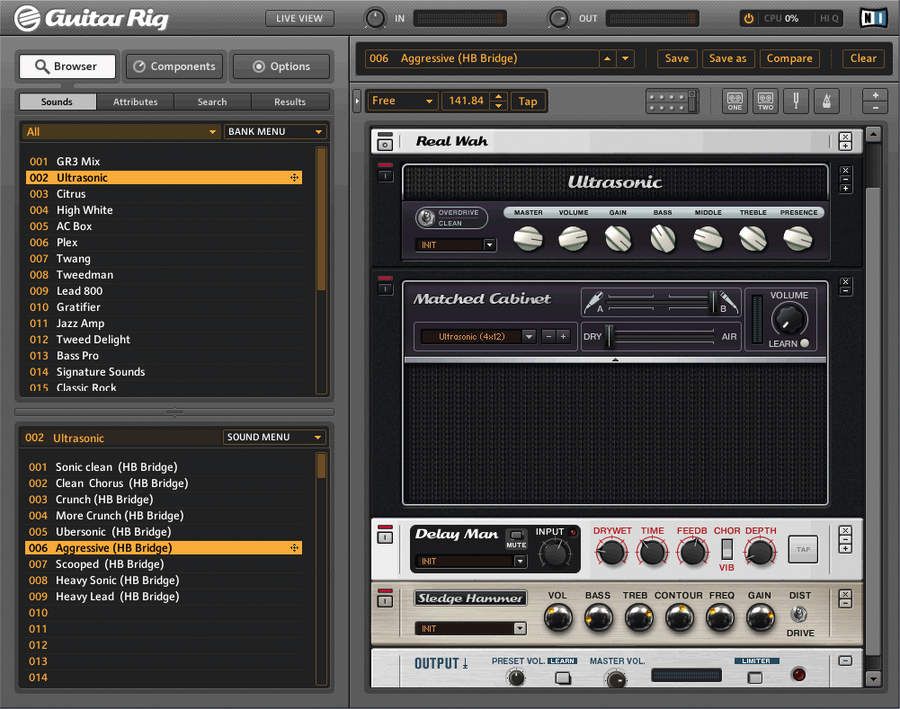
Task: Open the Search sub-tab
Action: 212,102
